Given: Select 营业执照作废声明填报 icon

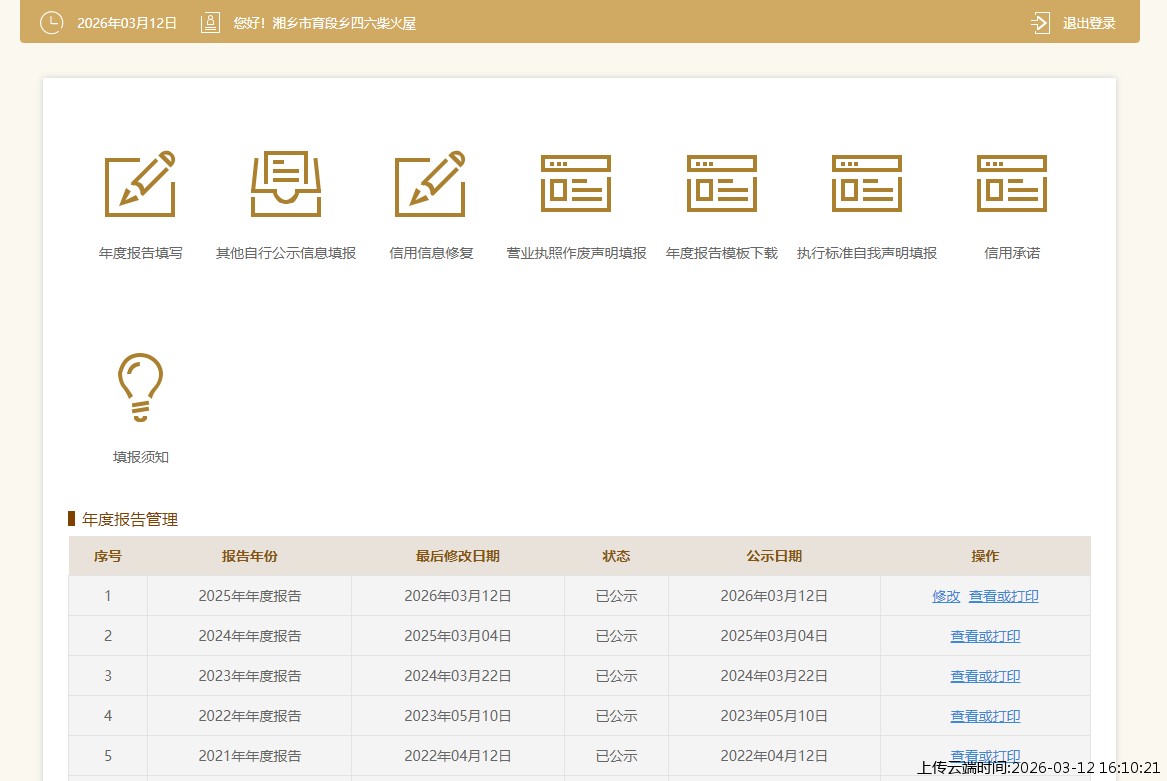Looking at the screenshot, I should [x=576, y=184].
